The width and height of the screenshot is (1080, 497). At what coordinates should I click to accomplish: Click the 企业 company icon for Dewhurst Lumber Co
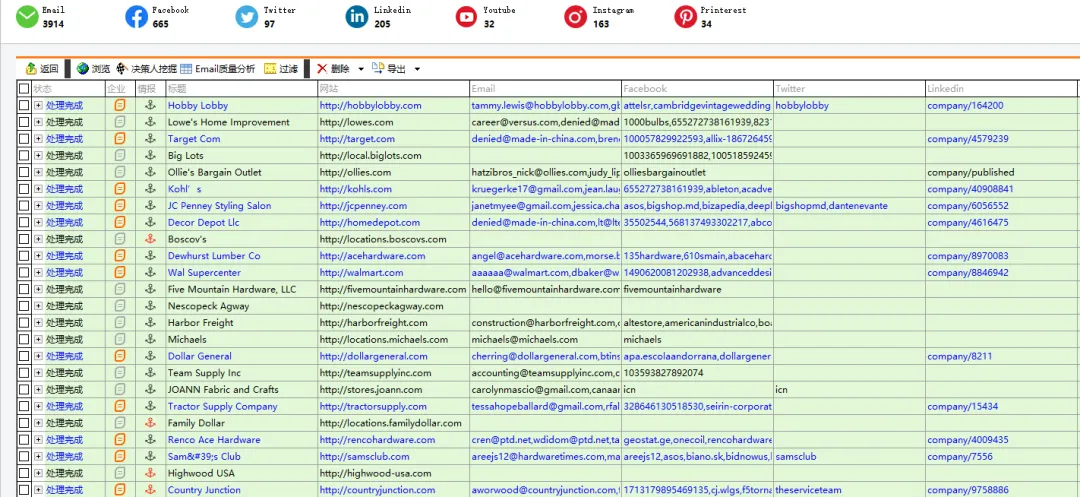(120, 256)
